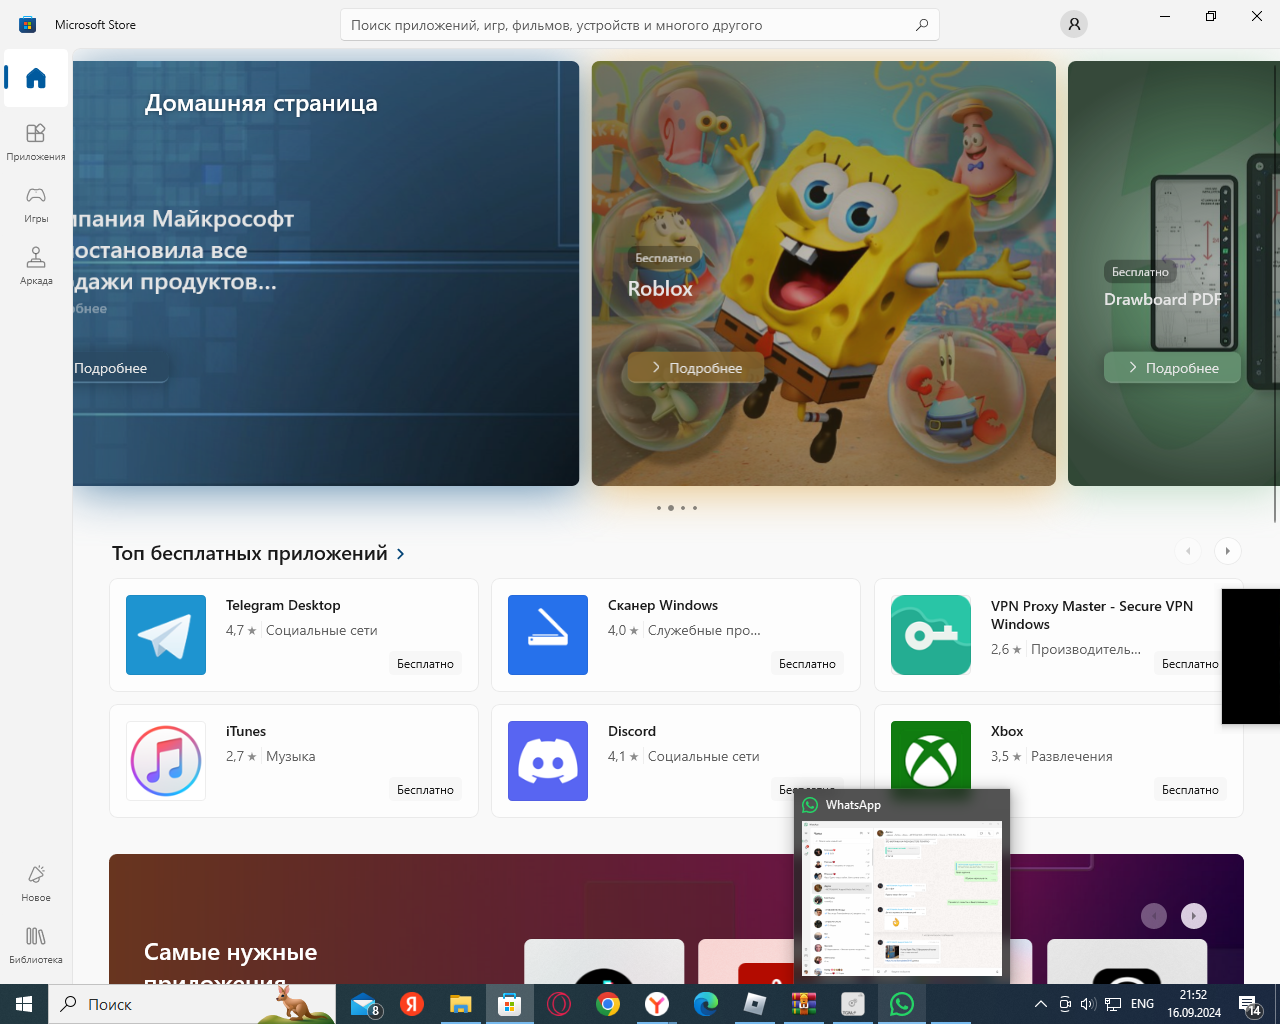Launch Opera browser on taskbar

click(559, 1004)
